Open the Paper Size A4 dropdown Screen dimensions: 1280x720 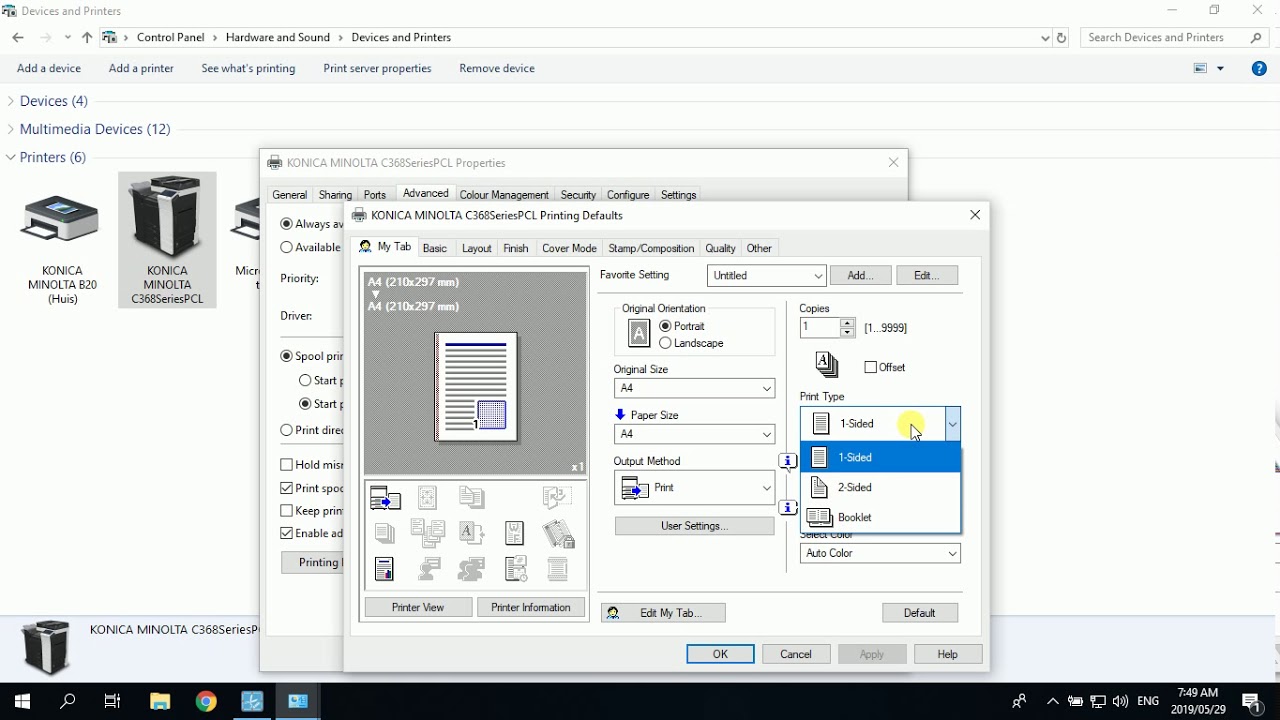coord(694,434)
